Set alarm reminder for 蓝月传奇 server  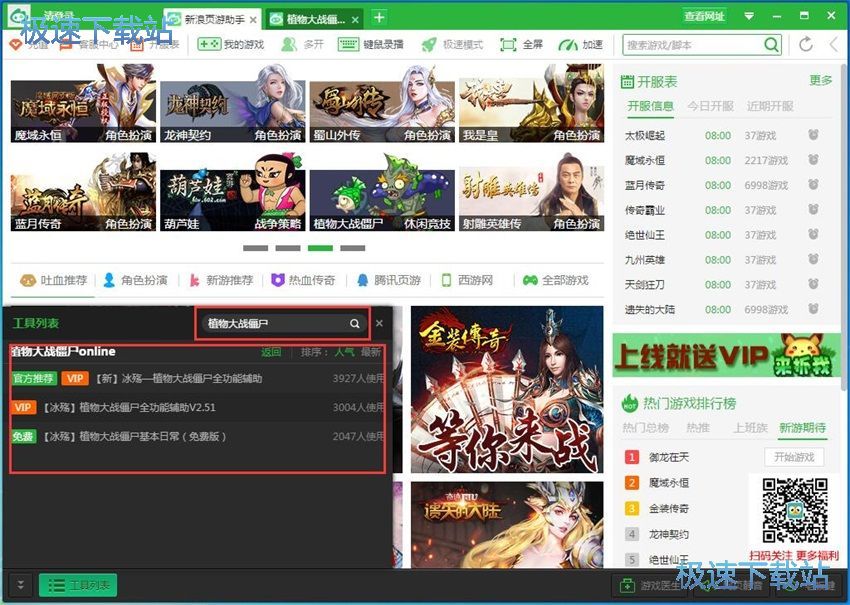click(813, 185)
